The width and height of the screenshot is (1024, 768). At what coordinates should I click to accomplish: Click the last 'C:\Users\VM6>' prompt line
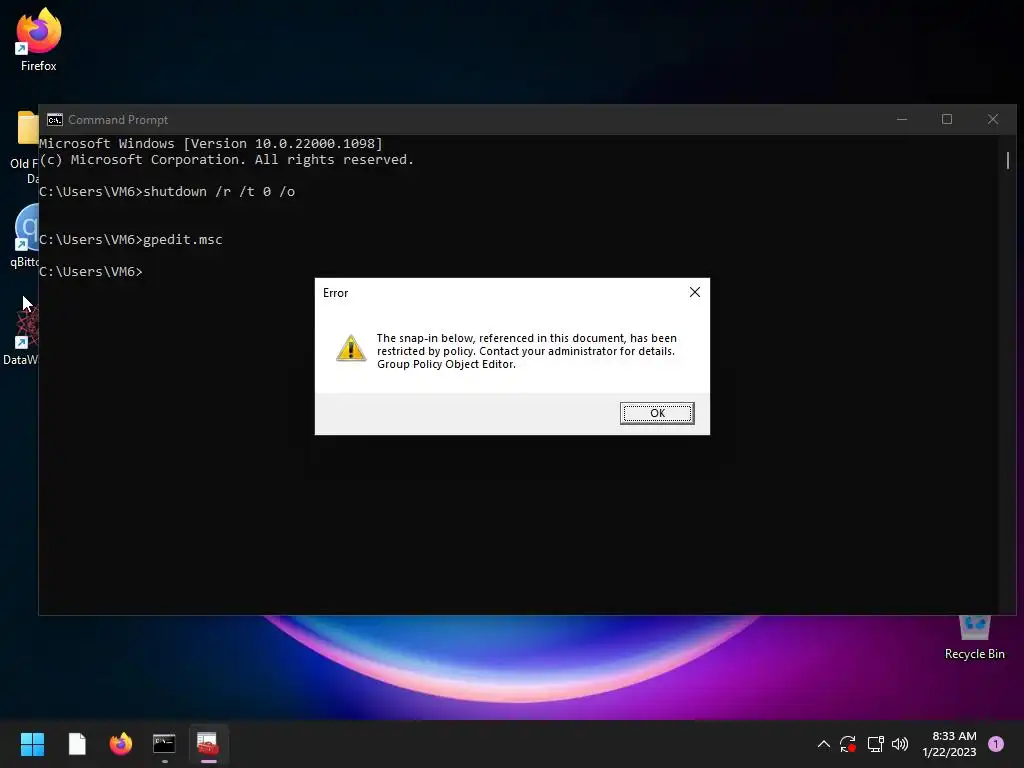click(x=91, y=272)
